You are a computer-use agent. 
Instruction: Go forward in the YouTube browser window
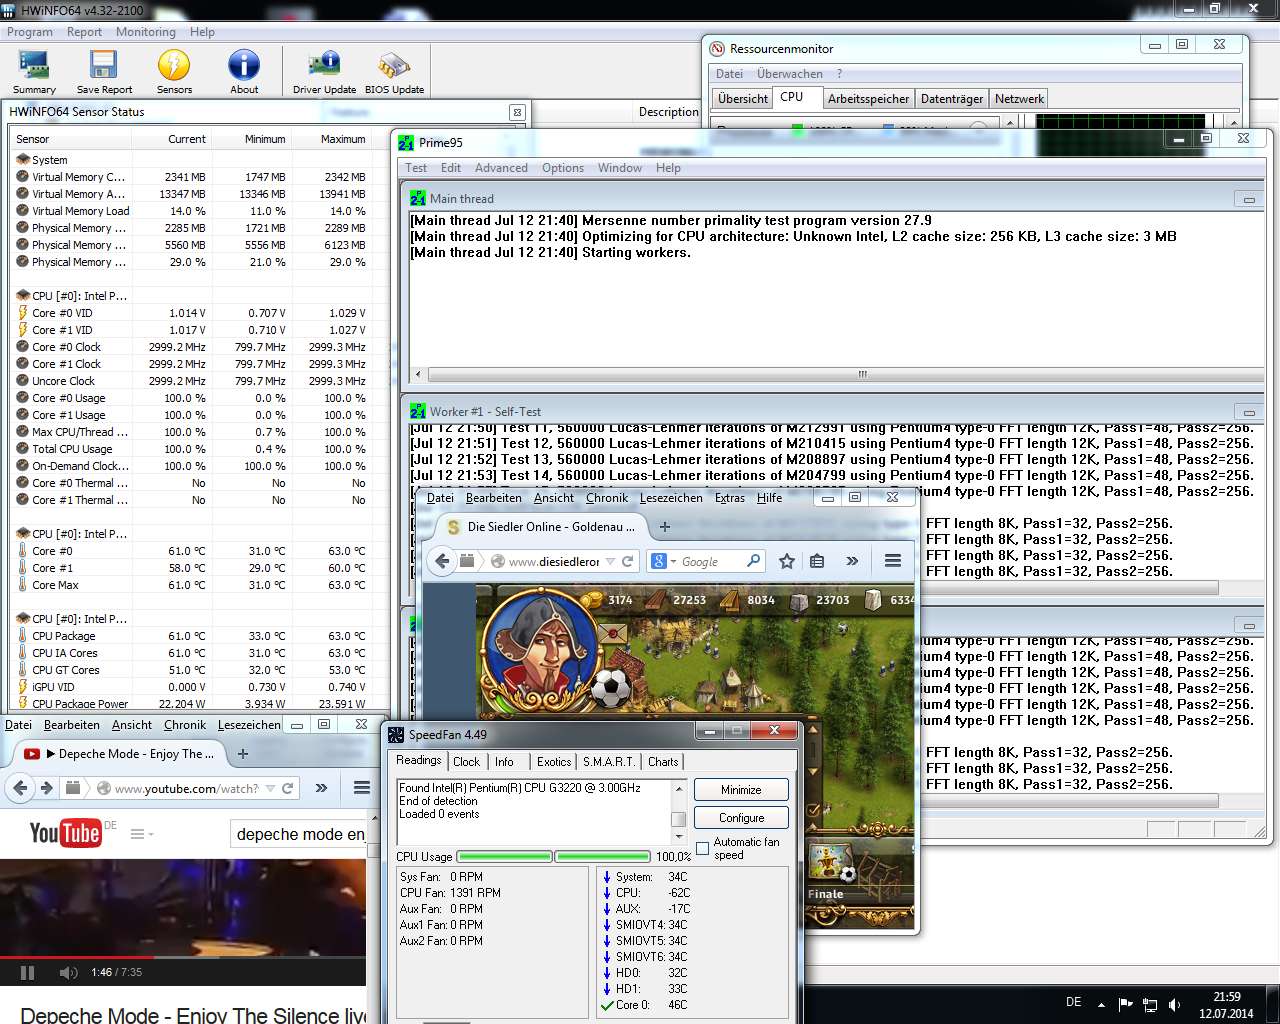(x=46, y=788)
